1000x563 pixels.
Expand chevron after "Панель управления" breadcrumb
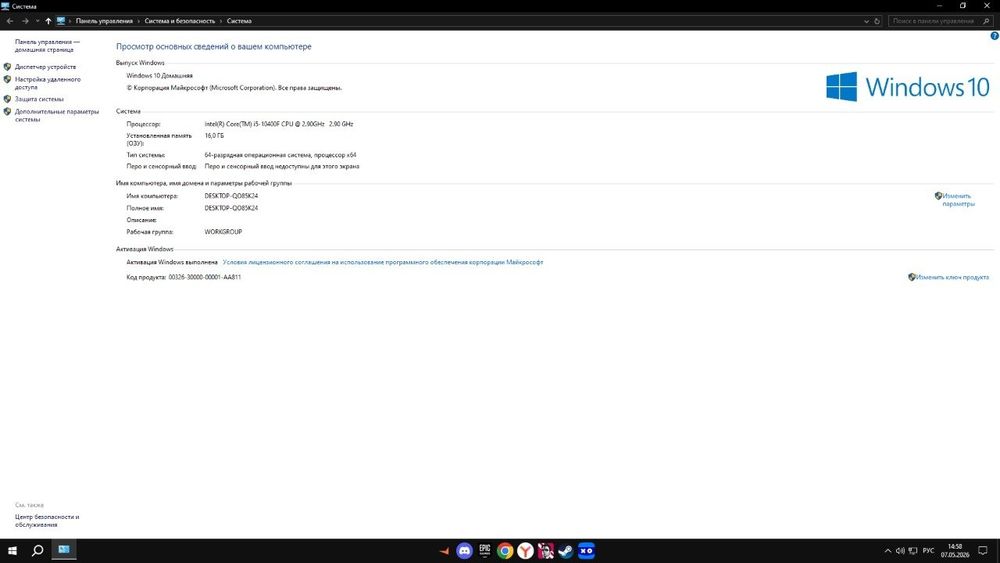tap(138, 21)
